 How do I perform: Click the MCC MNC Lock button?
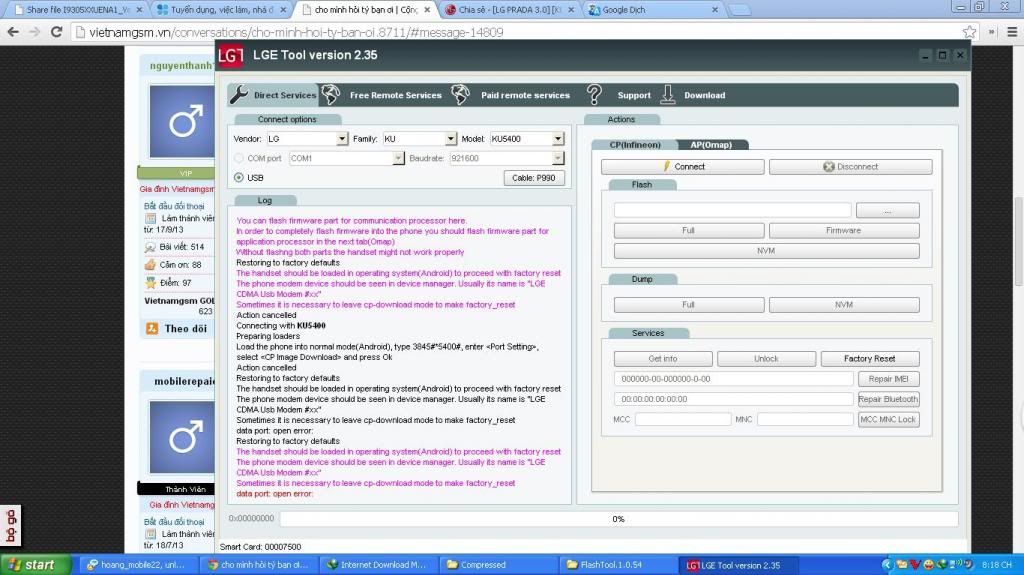(888, 419)
